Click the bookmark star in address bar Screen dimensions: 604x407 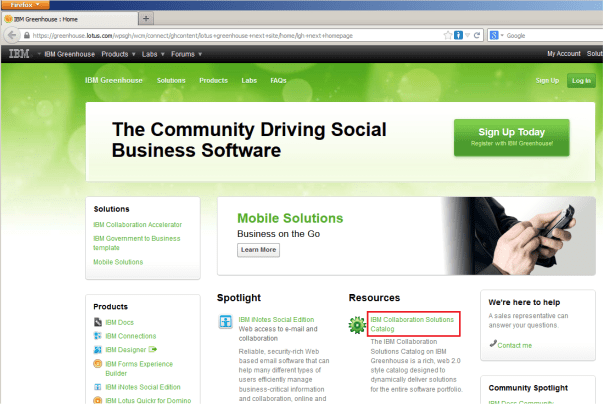coord(444,35)
